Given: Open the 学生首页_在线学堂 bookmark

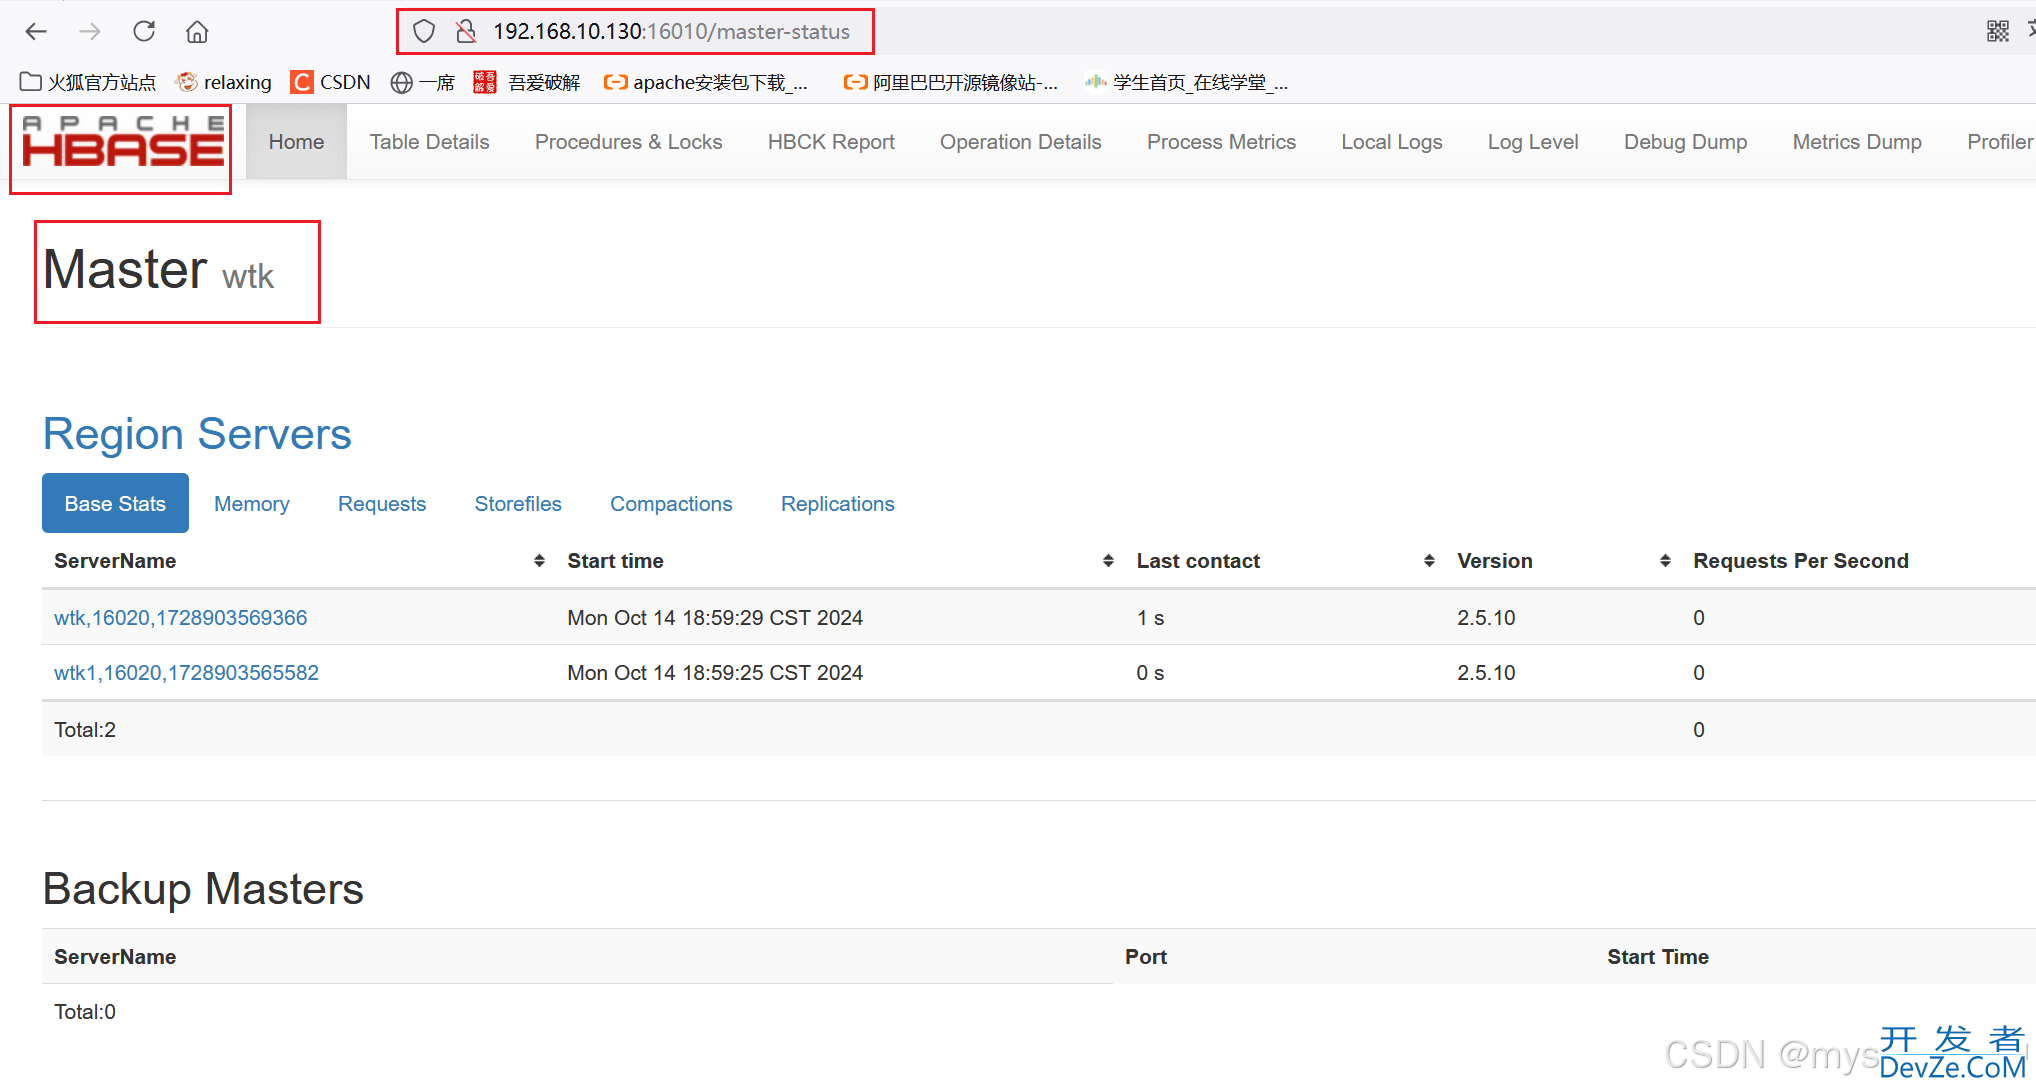Looking at the screenshot, I should click(1187, 82).
